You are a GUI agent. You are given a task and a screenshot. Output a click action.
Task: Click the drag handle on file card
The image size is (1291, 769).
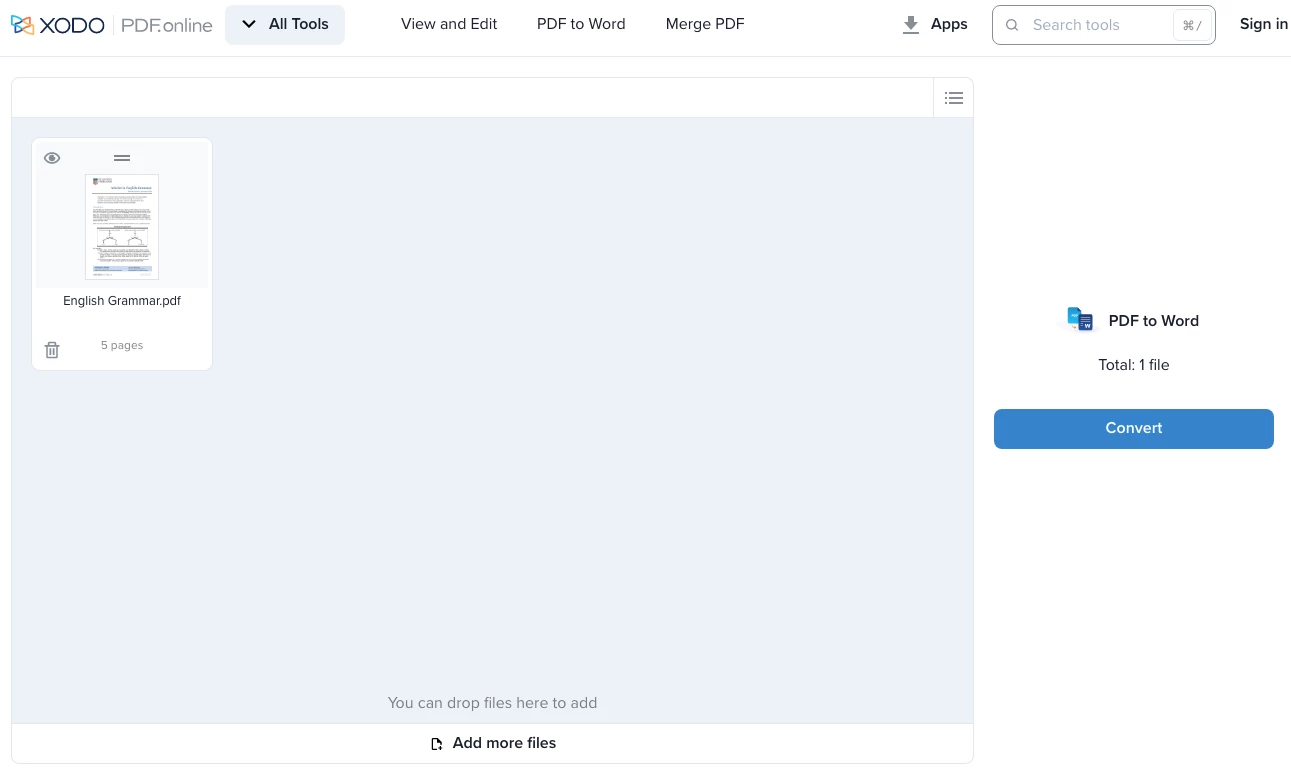tap(122, 158)
